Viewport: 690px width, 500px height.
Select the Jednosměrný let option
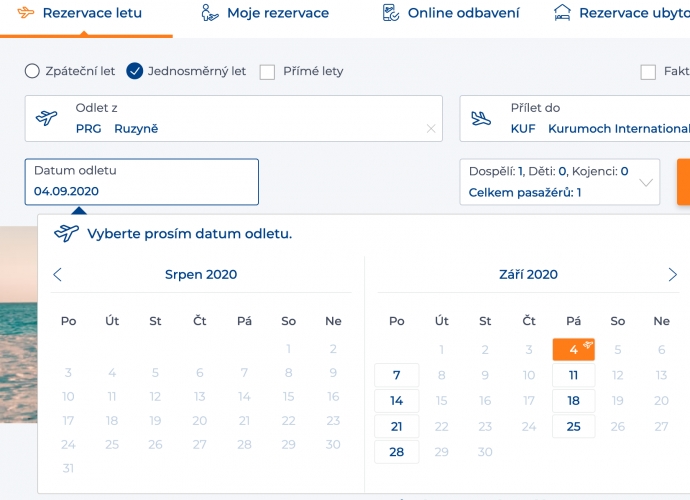point(135,71)
